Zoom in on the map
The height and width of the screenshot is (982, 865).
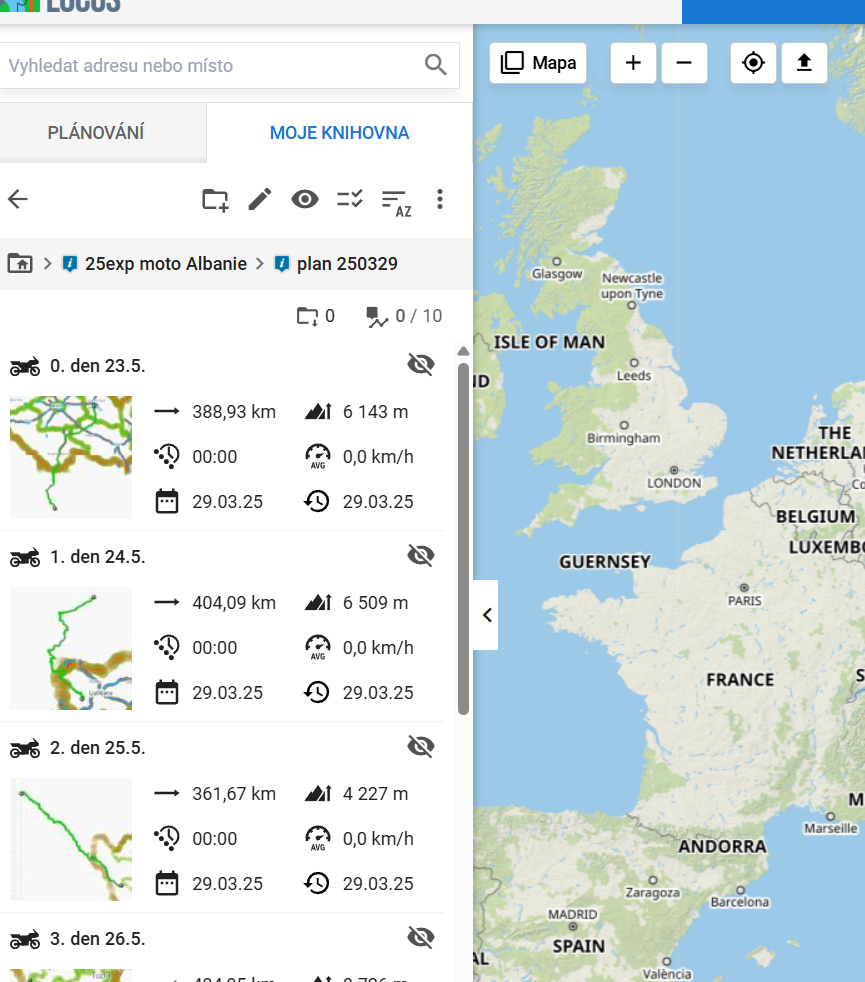pos(633,63)
